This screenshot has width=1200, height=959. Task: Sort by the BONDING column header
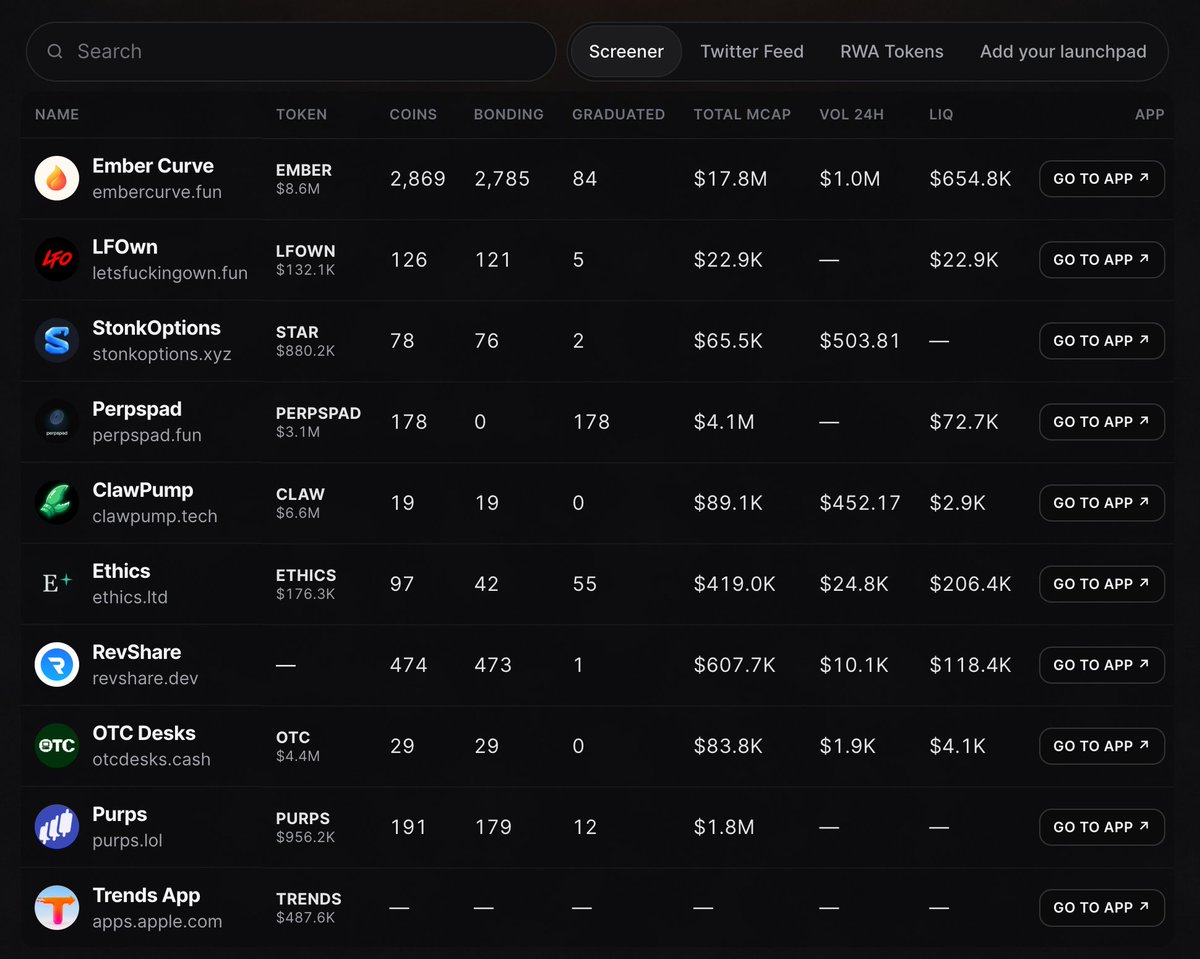(509, 115)
